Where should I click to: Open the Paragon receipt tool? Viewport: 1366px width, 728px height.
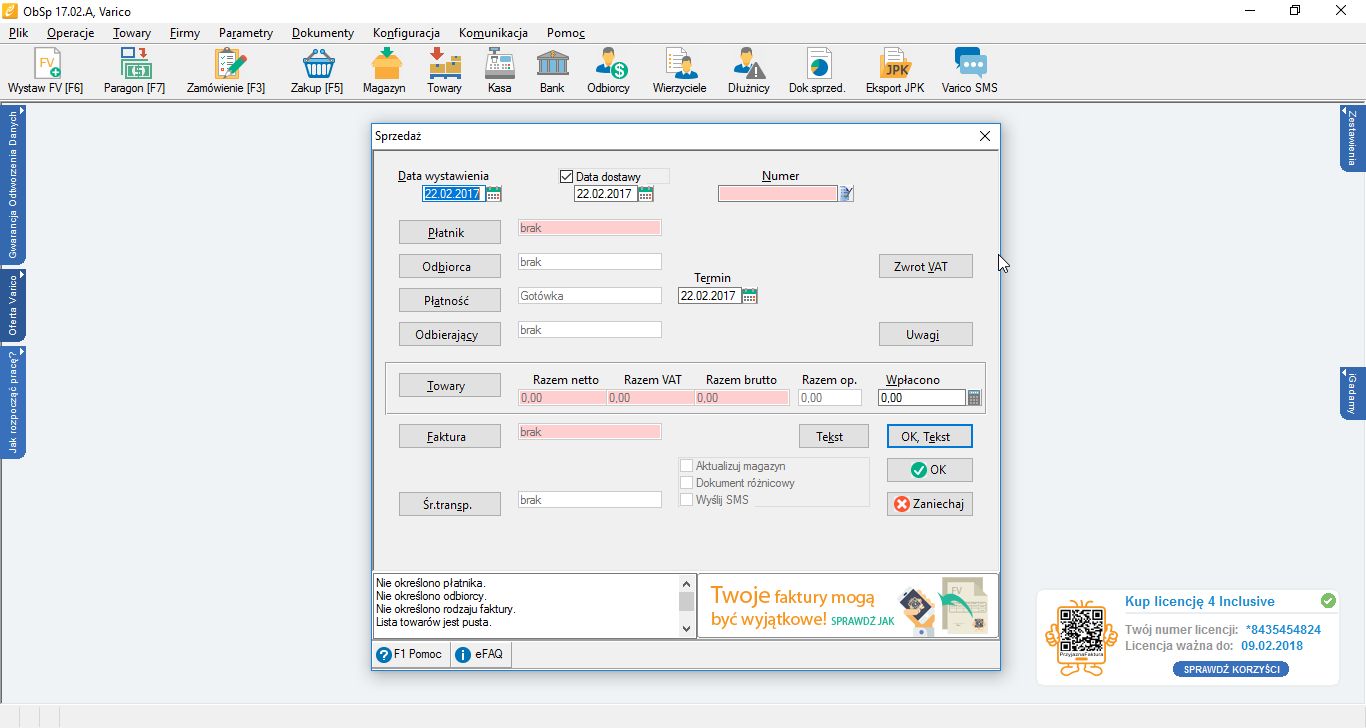click(135, 71)
